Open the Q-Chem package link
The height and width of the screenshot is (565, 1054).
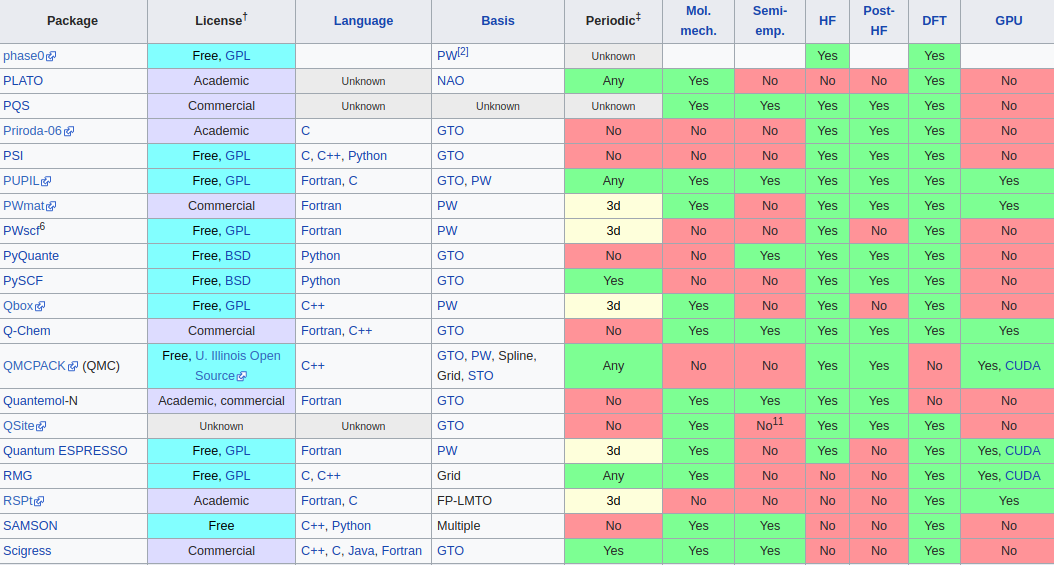pyautogui.click(x=27, y=331)
